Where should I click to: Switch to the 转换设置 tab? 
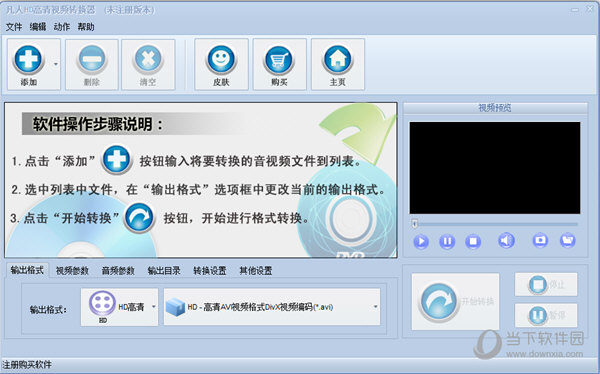pos(210,271)
